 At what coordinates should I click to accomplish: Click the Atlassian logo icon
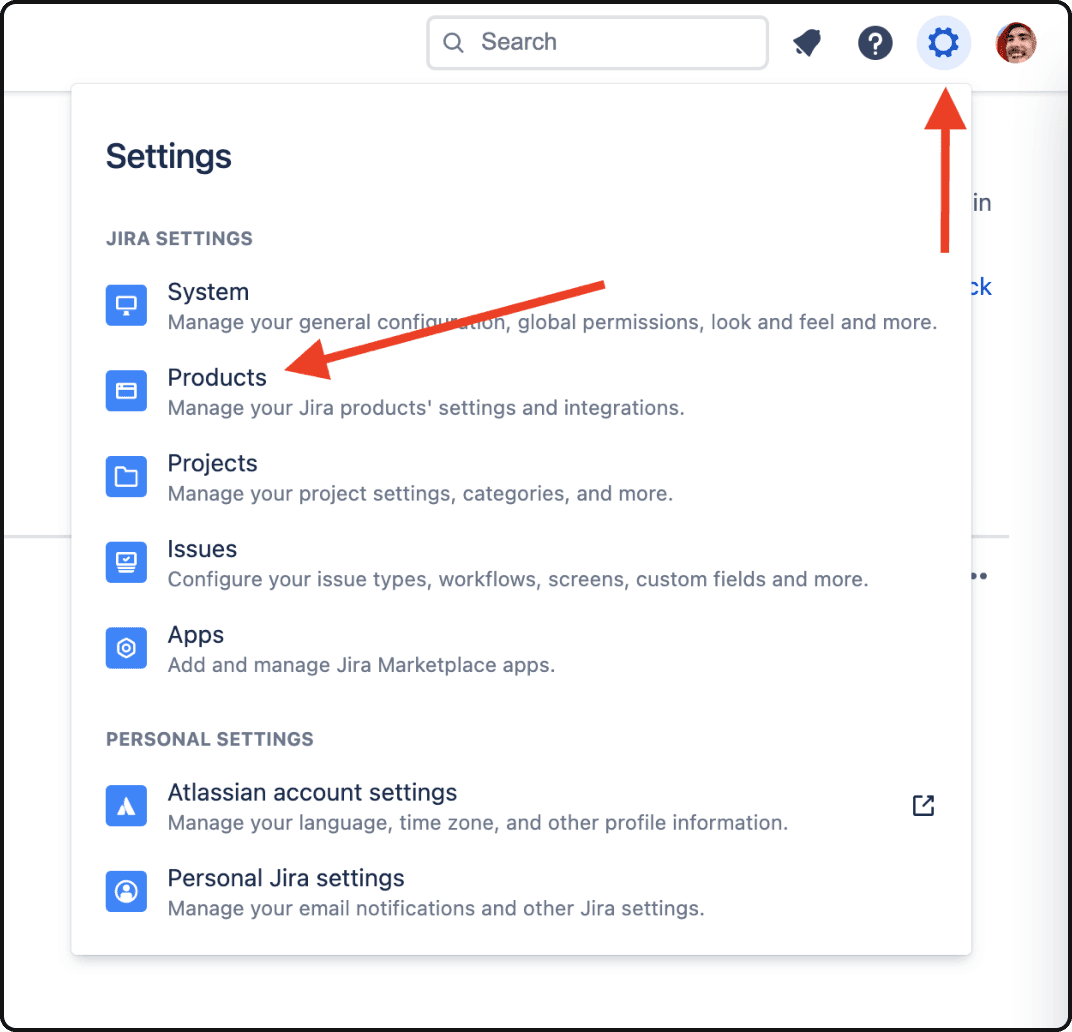tap(126, 806)
